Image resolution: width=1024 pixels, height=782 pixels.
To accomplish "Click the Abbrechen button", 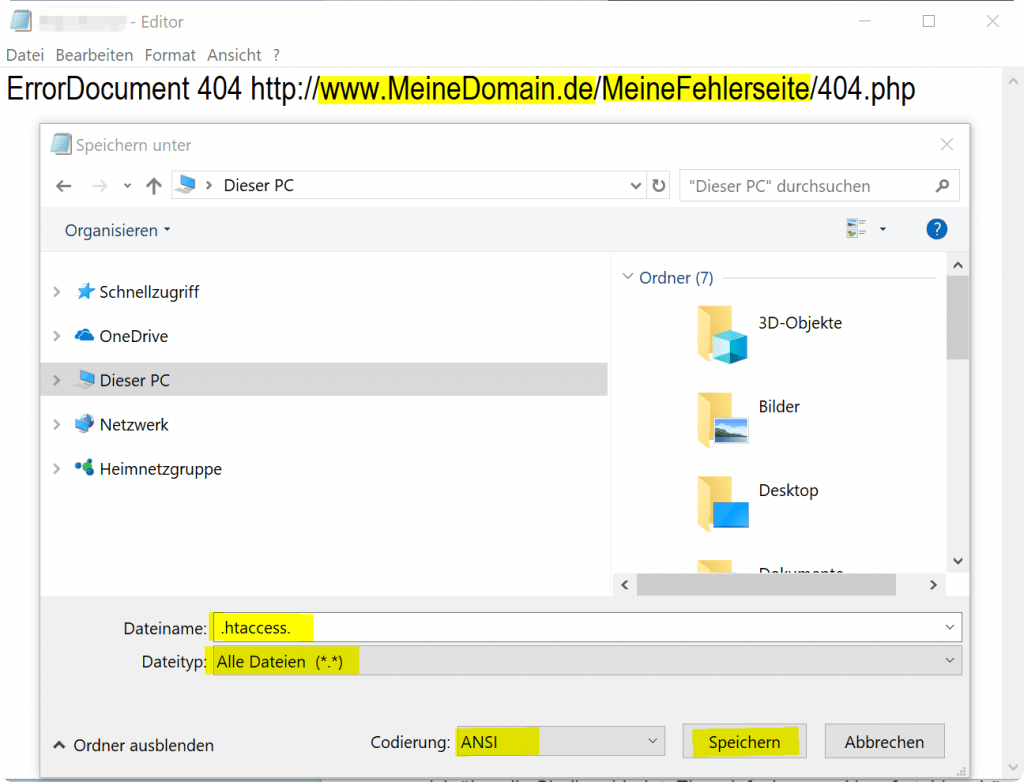I will [884, 741].
